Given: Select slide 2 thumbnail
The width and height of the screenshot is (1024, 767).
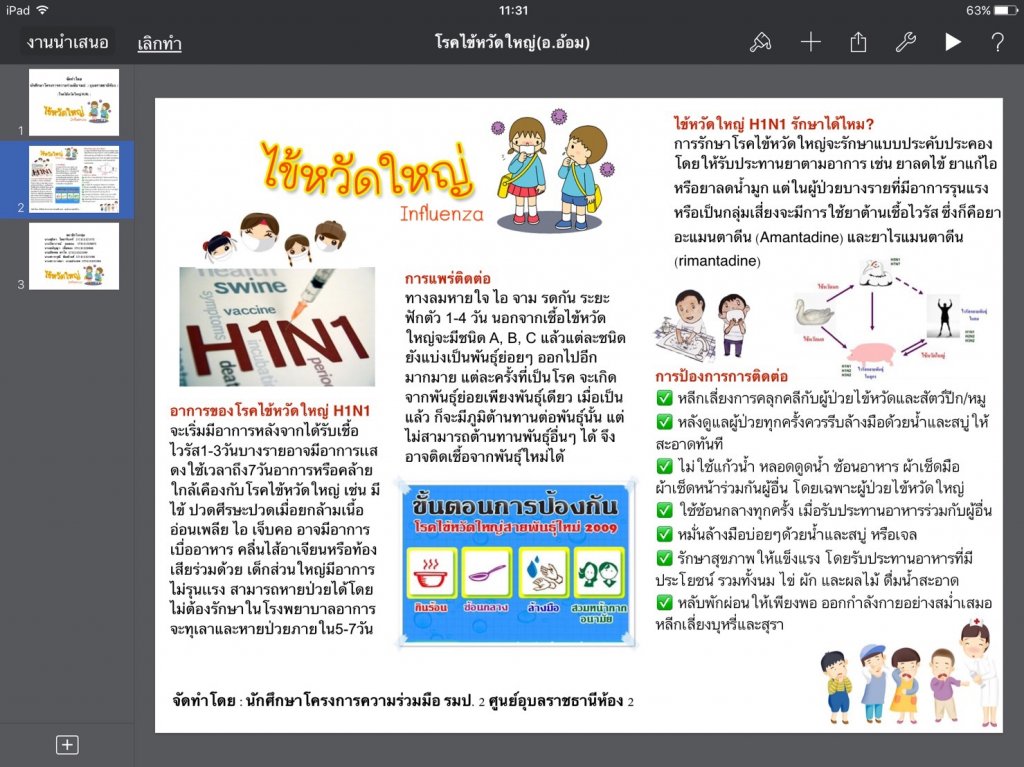Looking at the screenshot, I should (74, 179).
